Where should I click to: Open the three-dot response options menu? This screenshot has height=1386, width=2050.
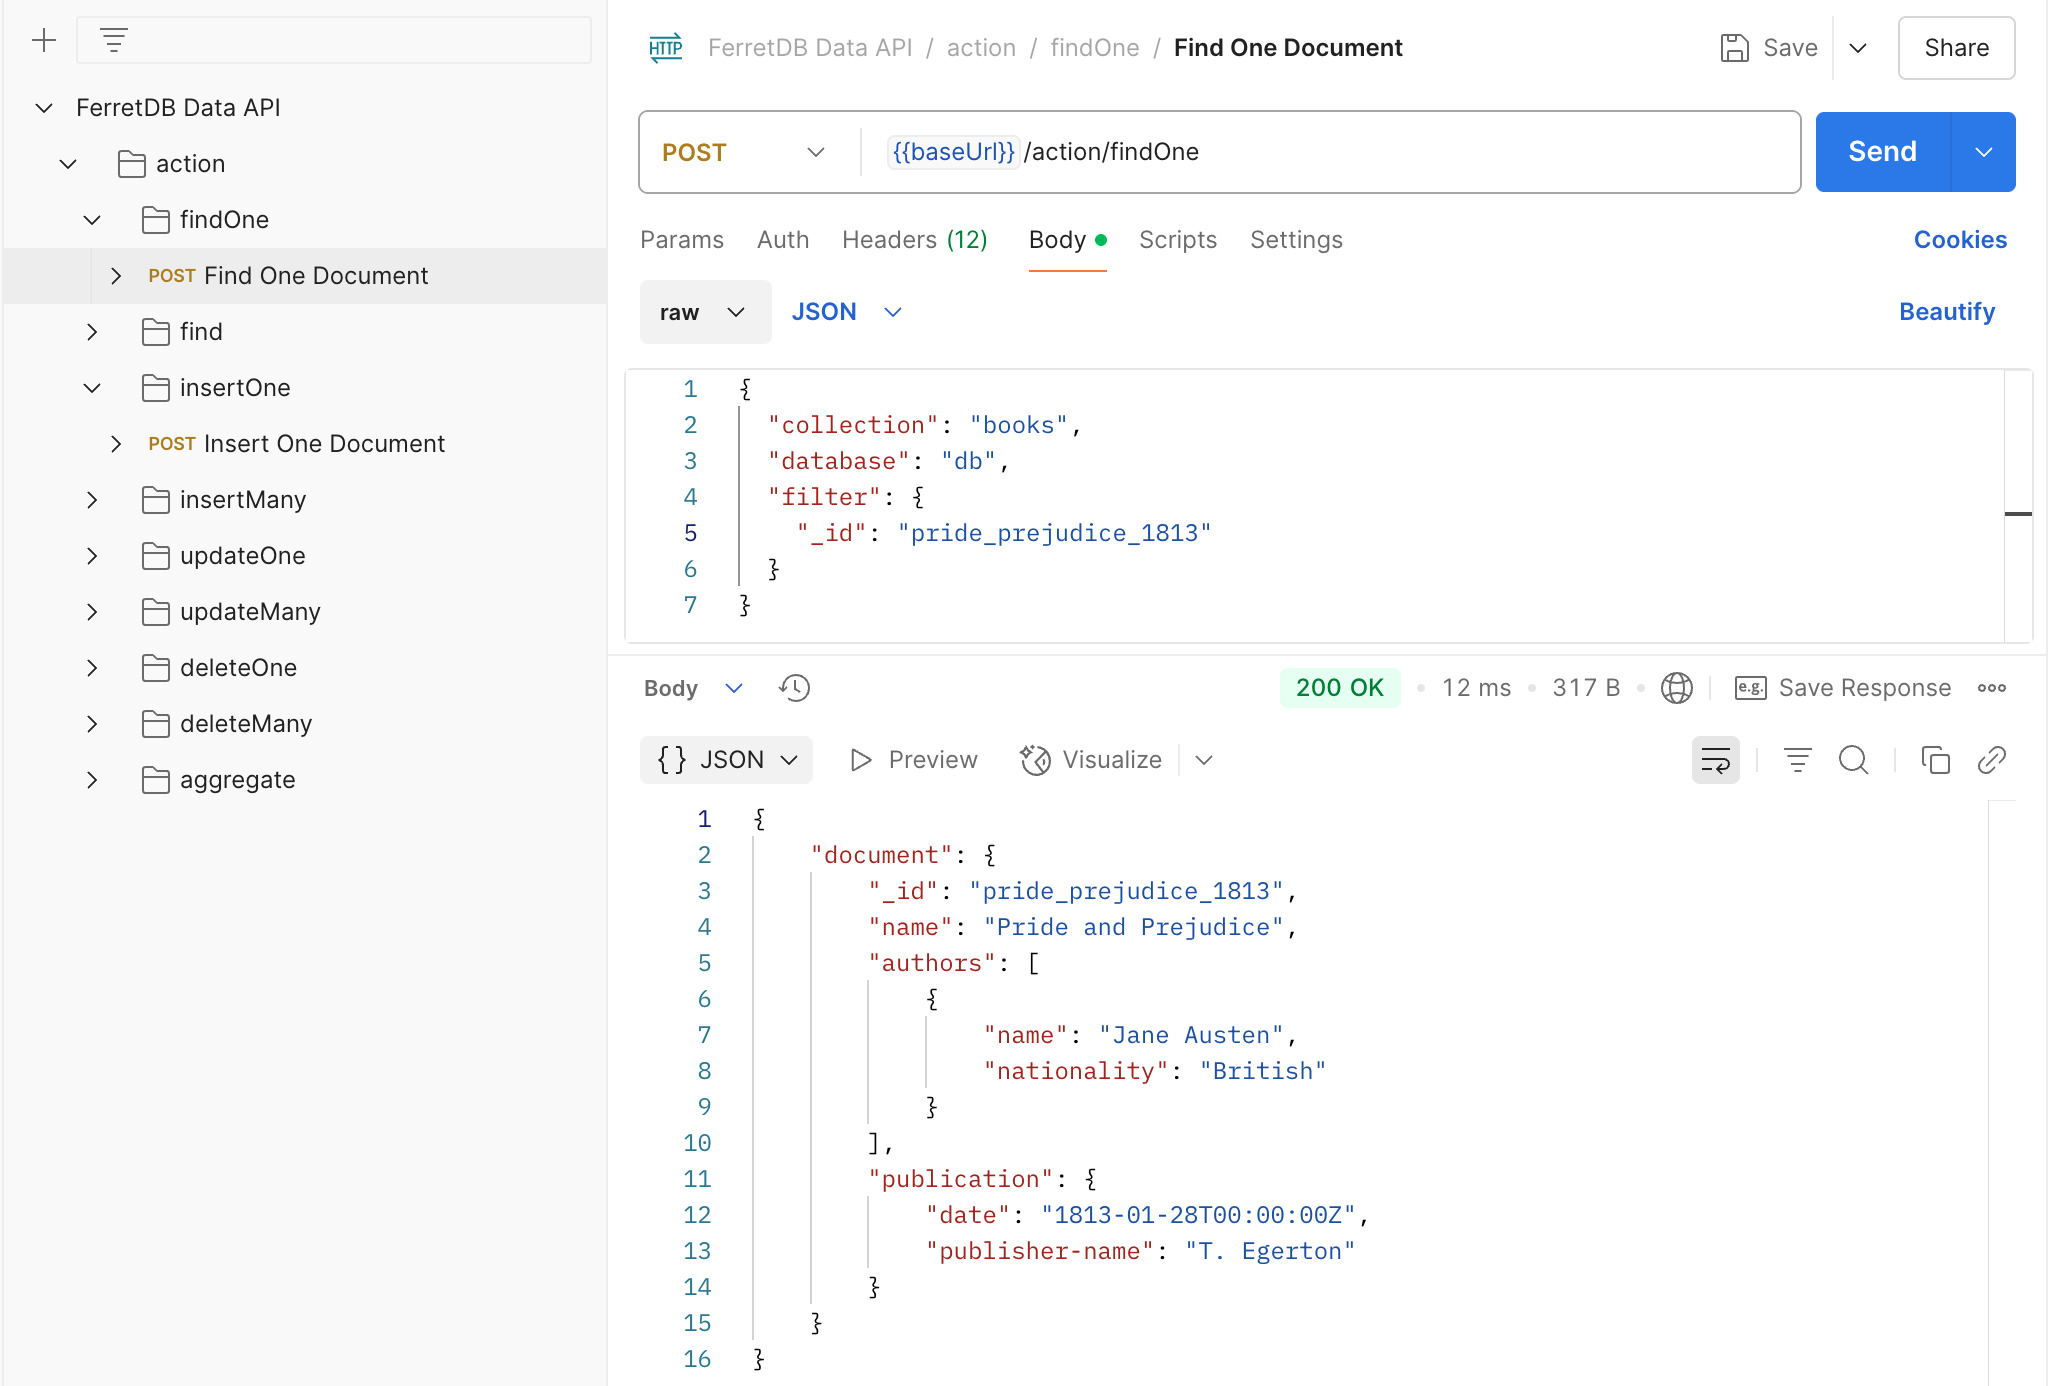1991,688
